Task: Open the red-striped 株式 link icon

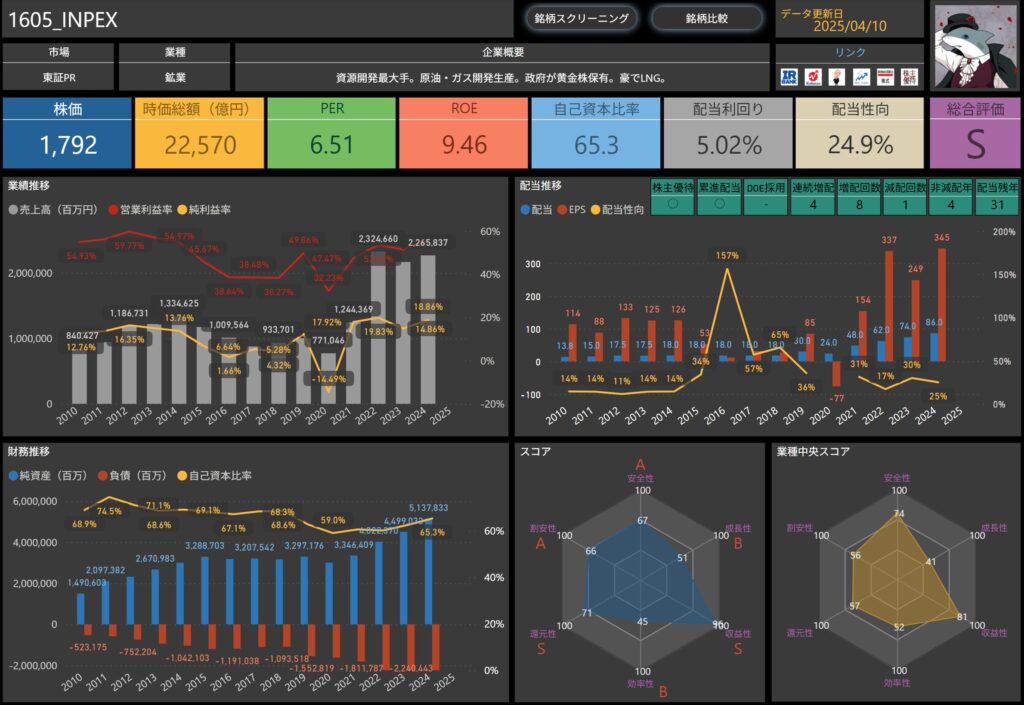Action: pyautogui.click(x=886, y=77)
